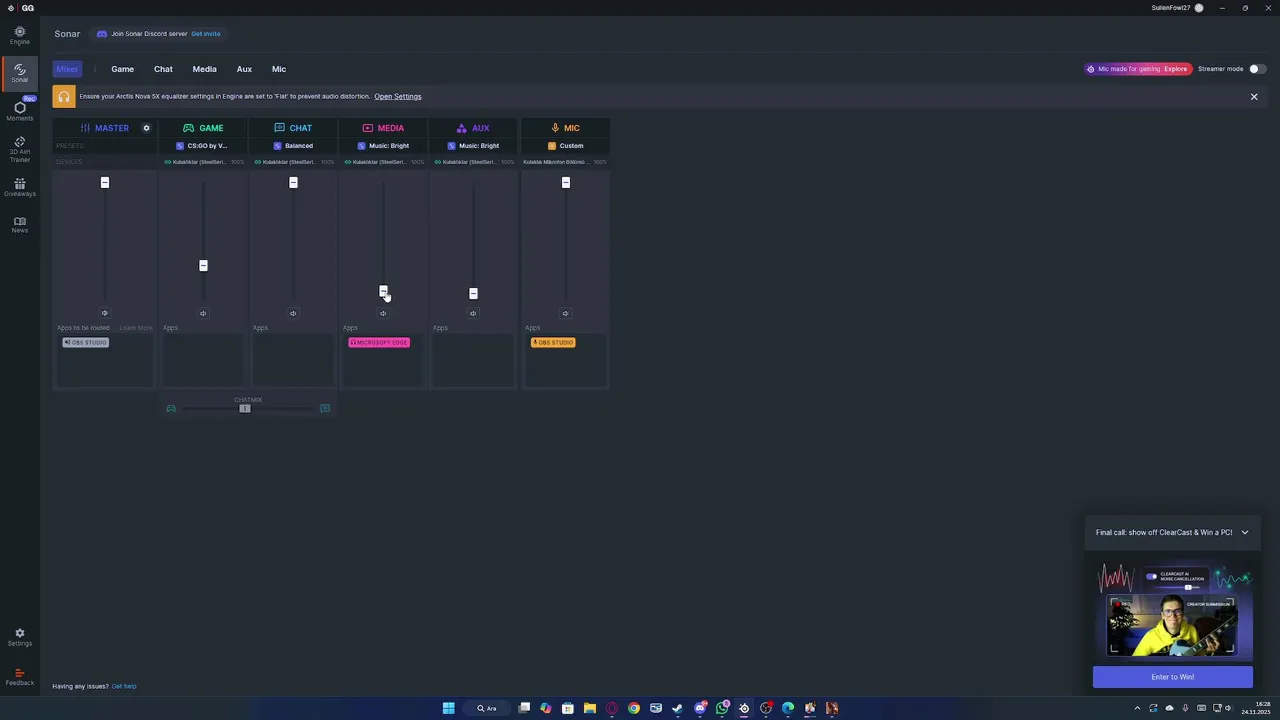Open Media preset dropdown Music: Bright
The image size is (1280, 720).
click(383, 146)
